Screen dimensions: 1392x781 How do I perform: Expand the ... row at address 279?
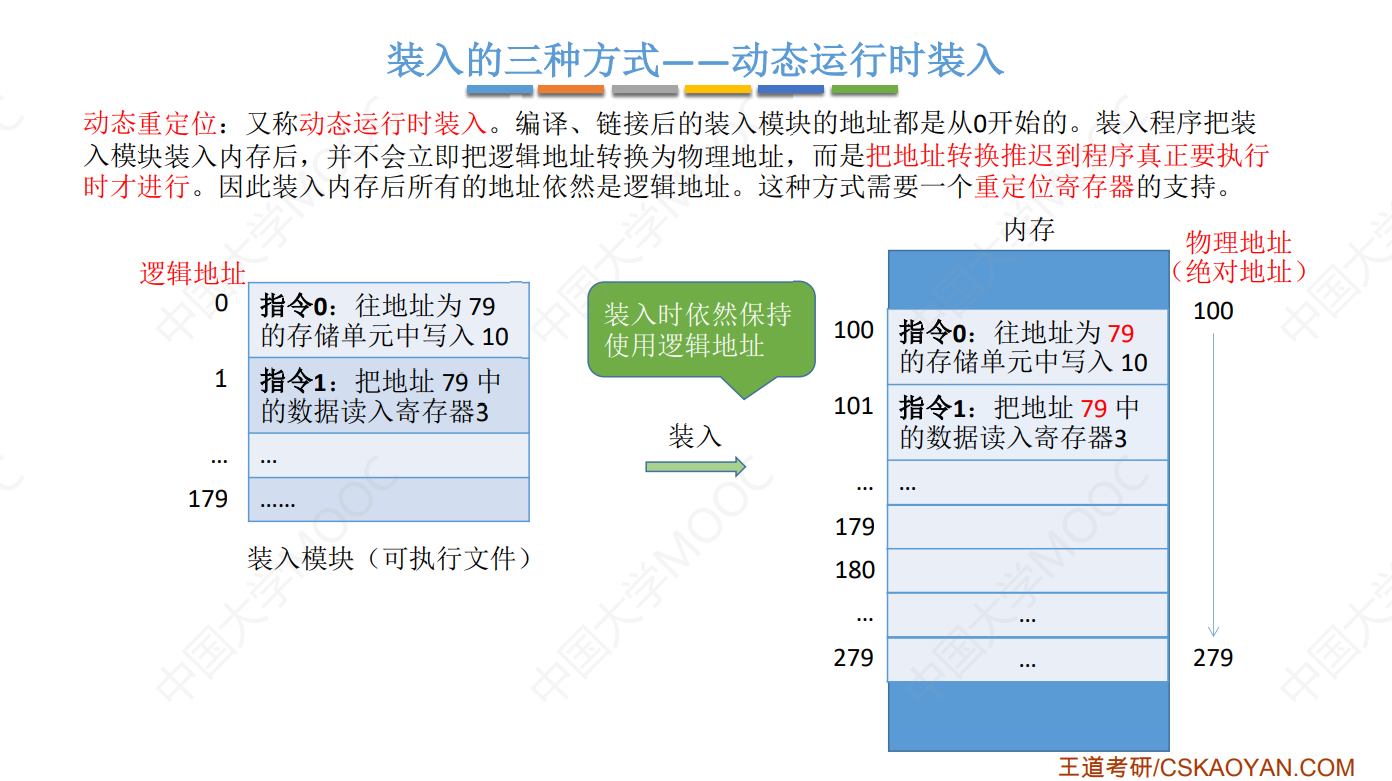point(1026,658)
